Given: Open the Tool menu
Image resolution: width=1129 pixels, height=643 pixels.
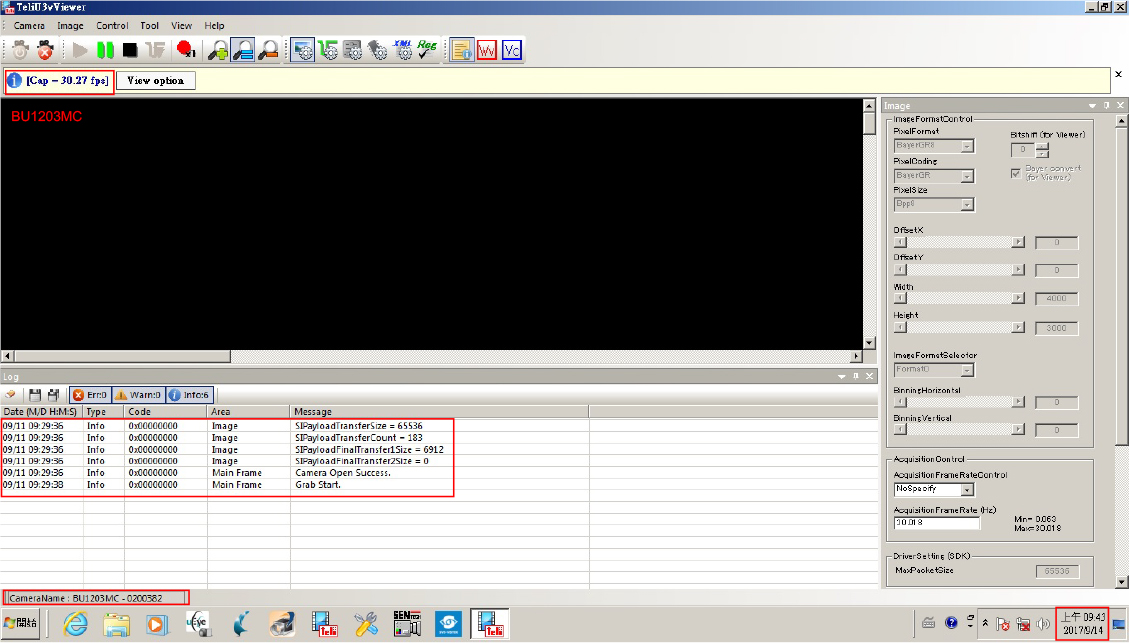Looking at the screenshot, I should [x=150, y=25].
